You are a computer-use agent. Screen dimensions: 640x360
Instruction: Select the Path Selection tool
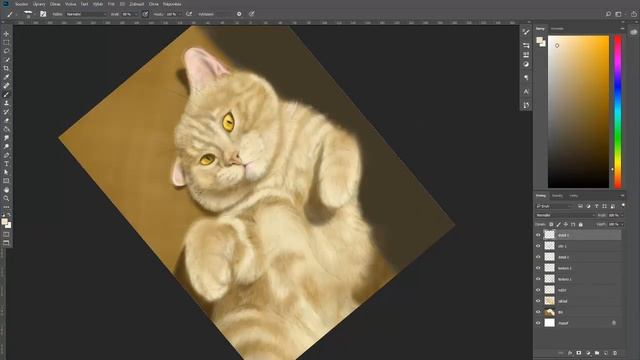pos(6,172)
